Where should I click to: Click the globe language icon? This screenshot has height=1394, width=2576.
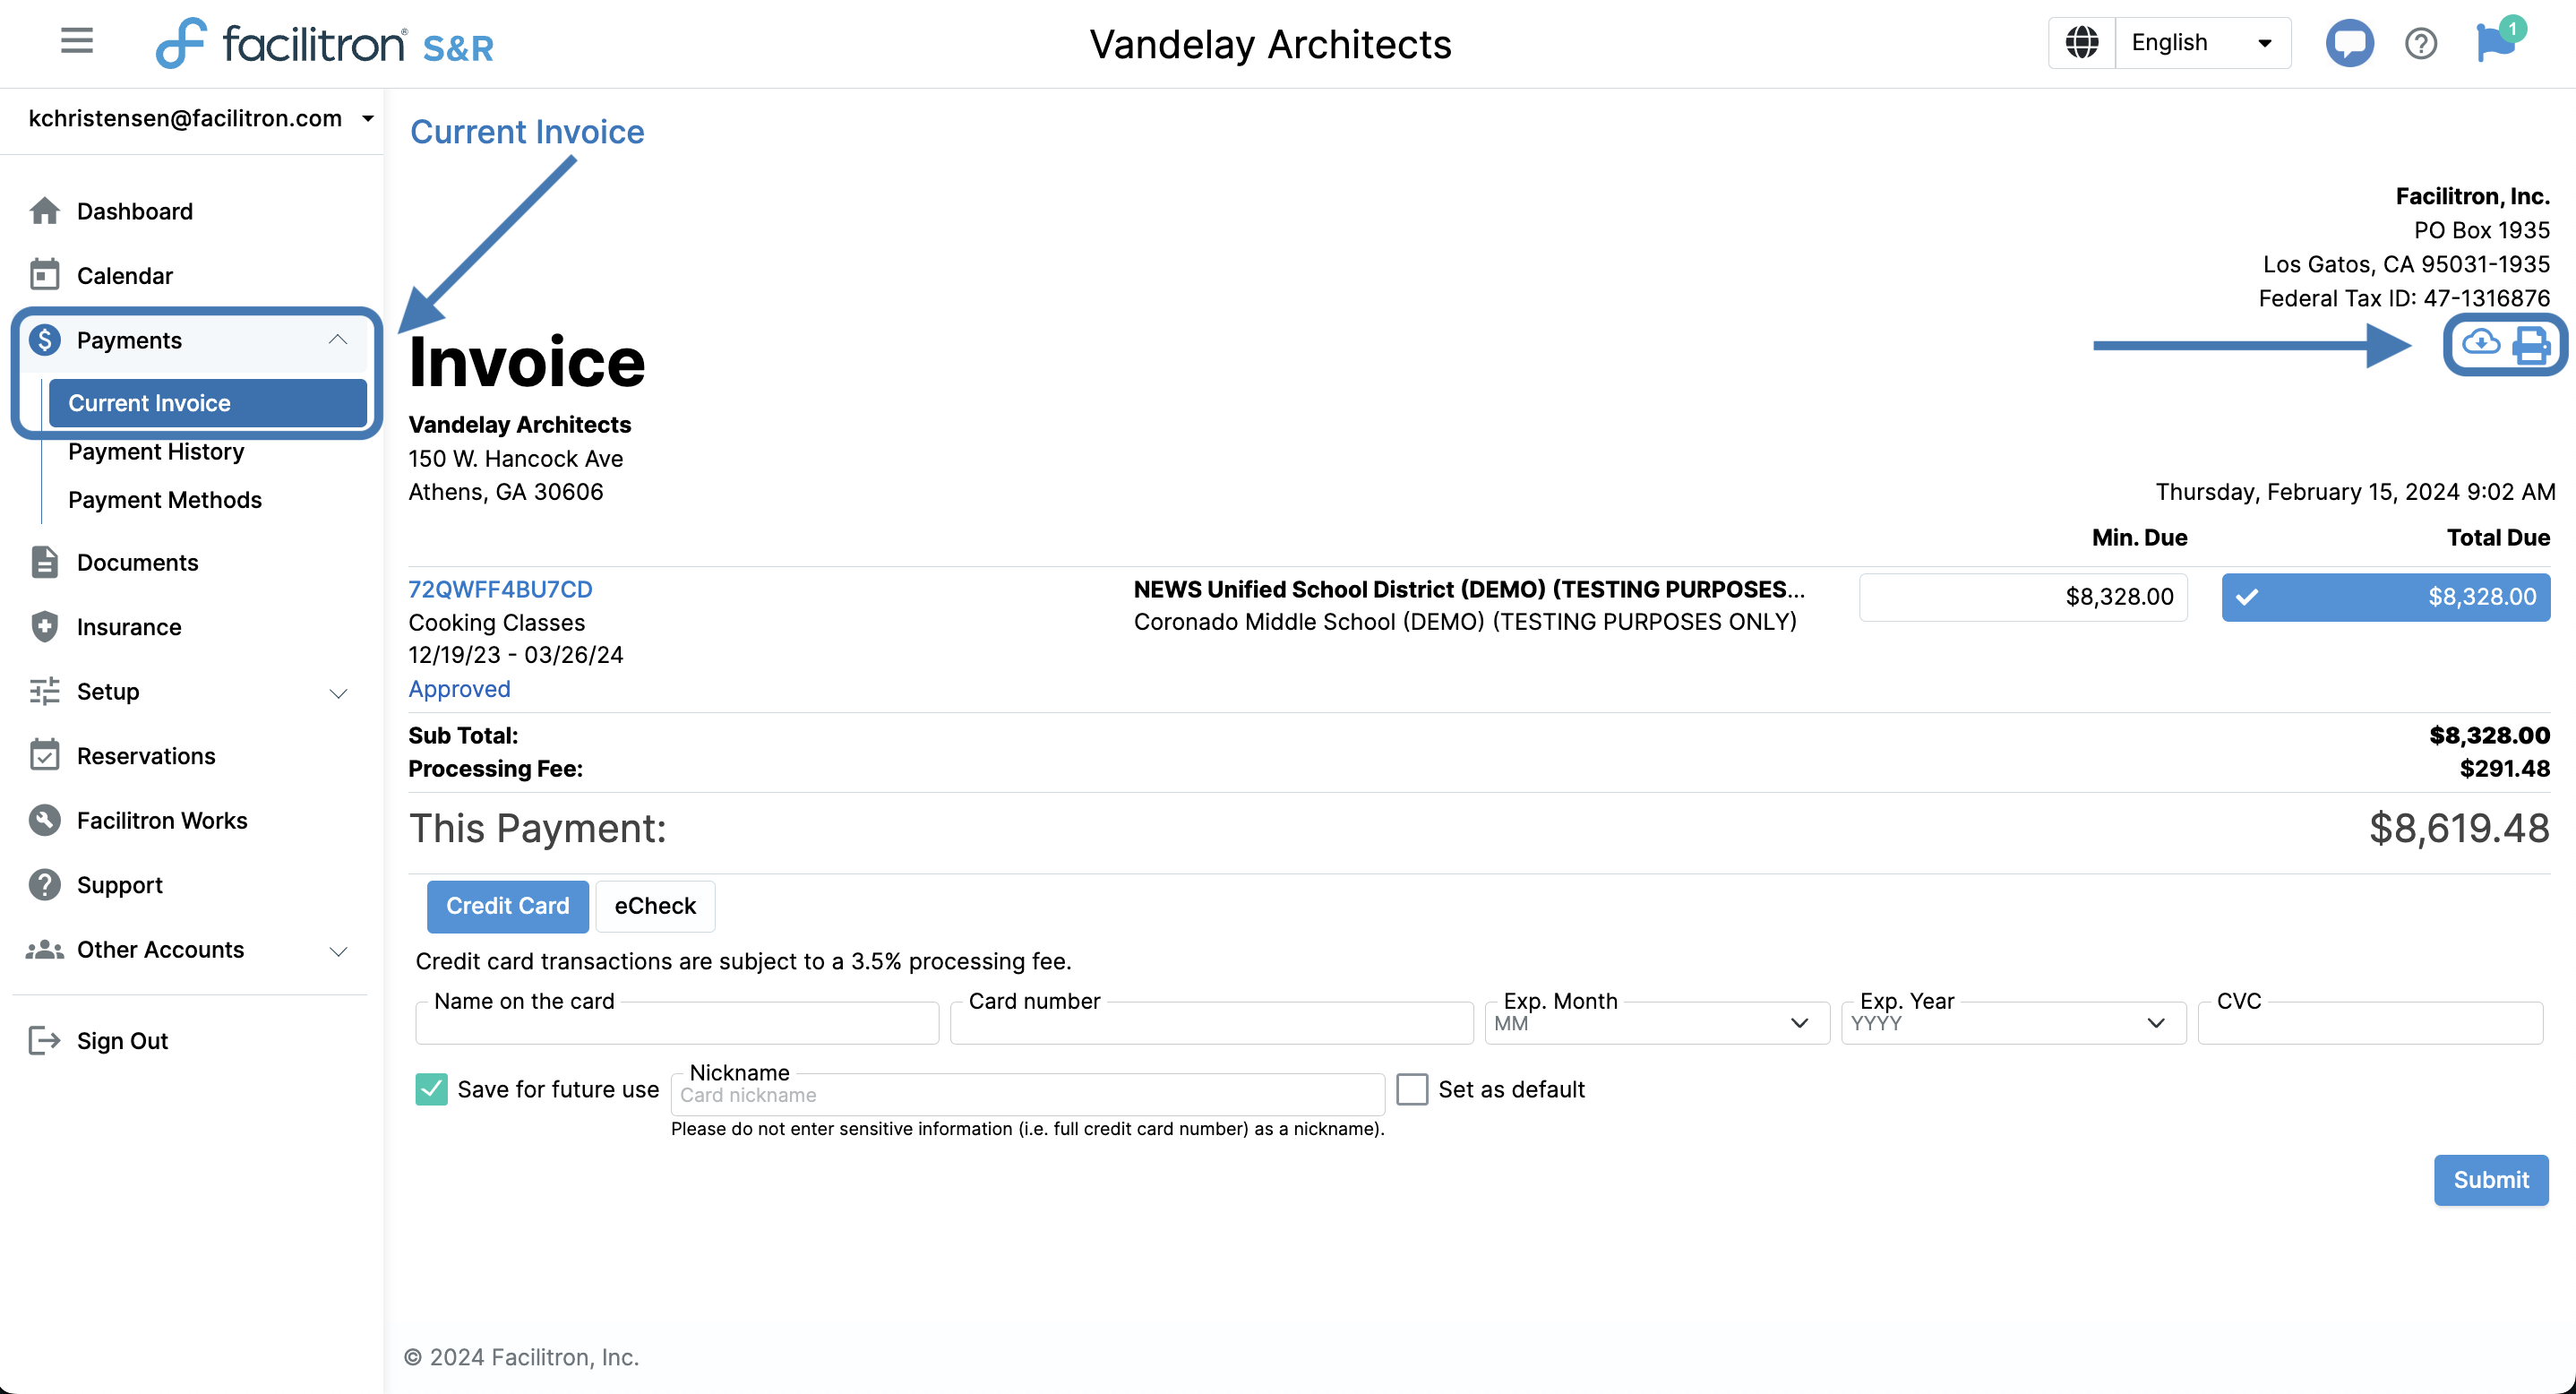(2082, 42)
